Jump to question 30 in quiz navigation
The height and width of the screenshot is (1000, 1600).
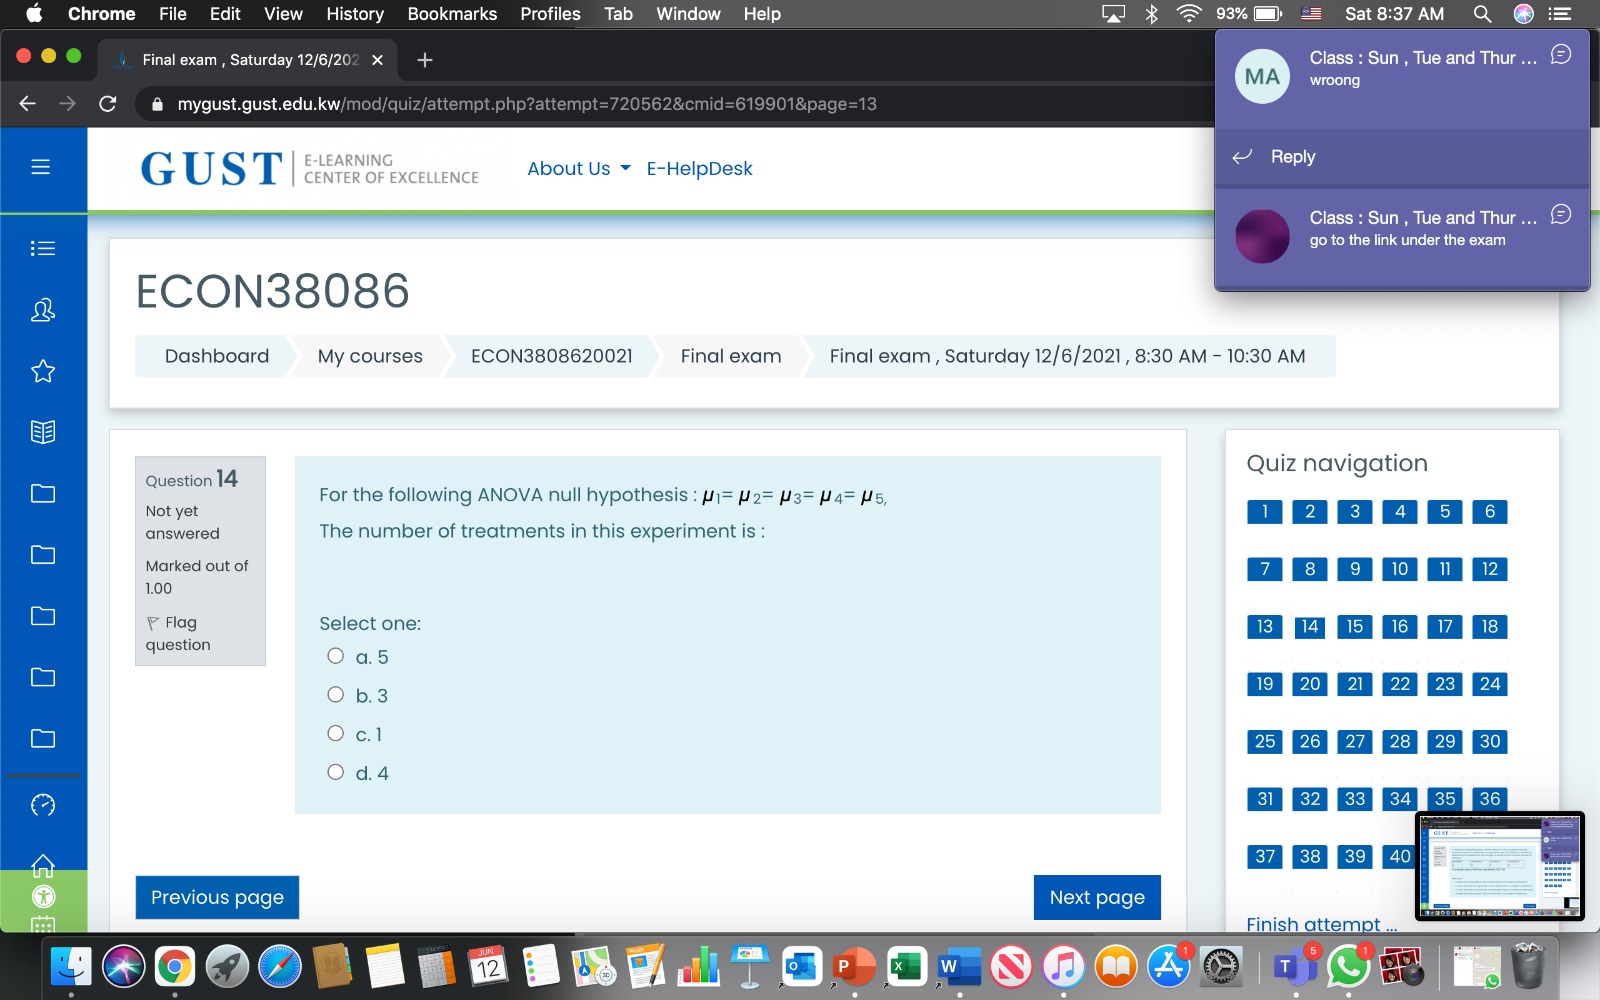(x=1490, y=742)
